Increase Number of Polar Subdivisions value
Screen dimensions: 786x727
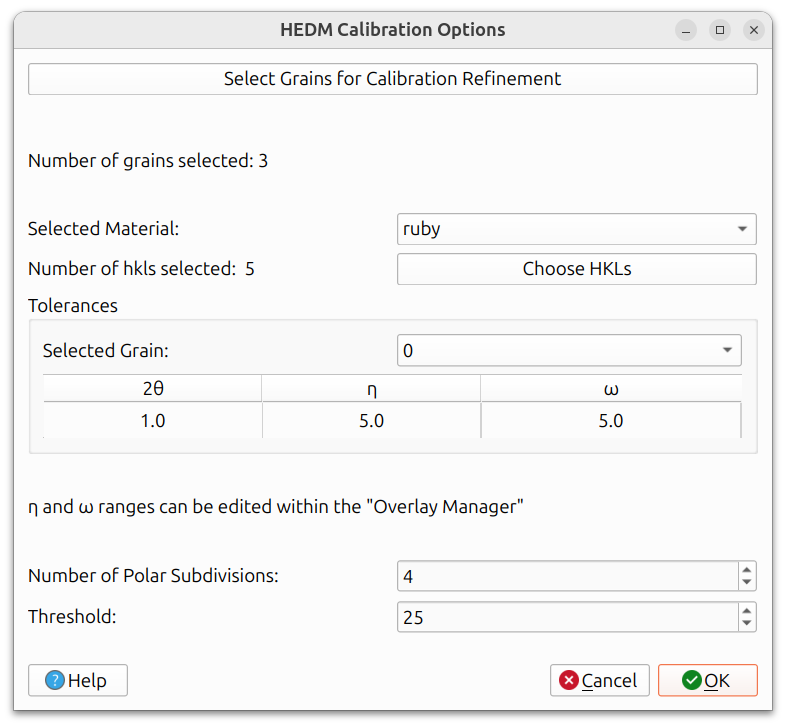pyautogui.click(x=747, y=570)
